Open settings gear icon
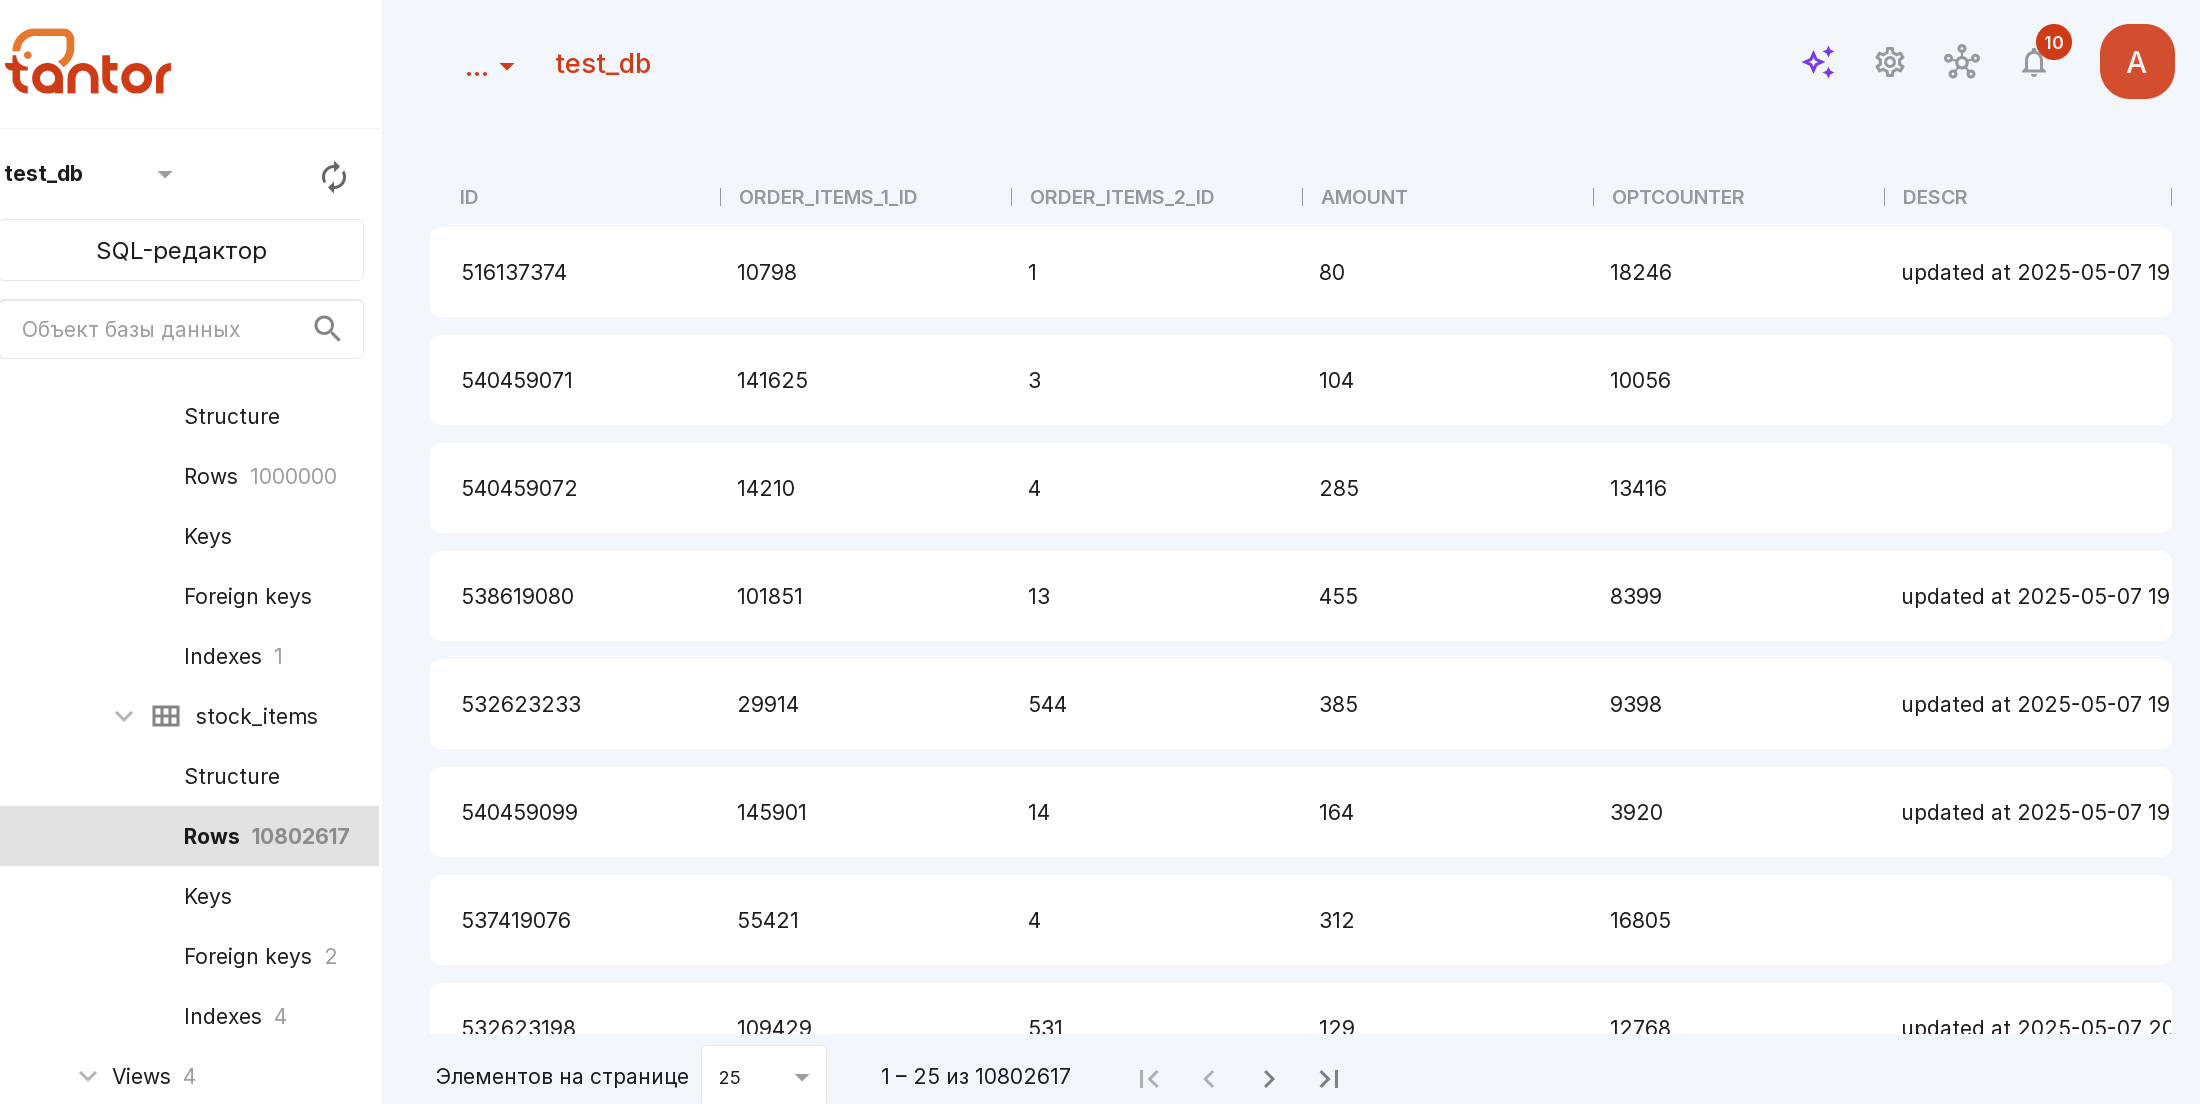The image size is (2200, 1104). 1889,63
